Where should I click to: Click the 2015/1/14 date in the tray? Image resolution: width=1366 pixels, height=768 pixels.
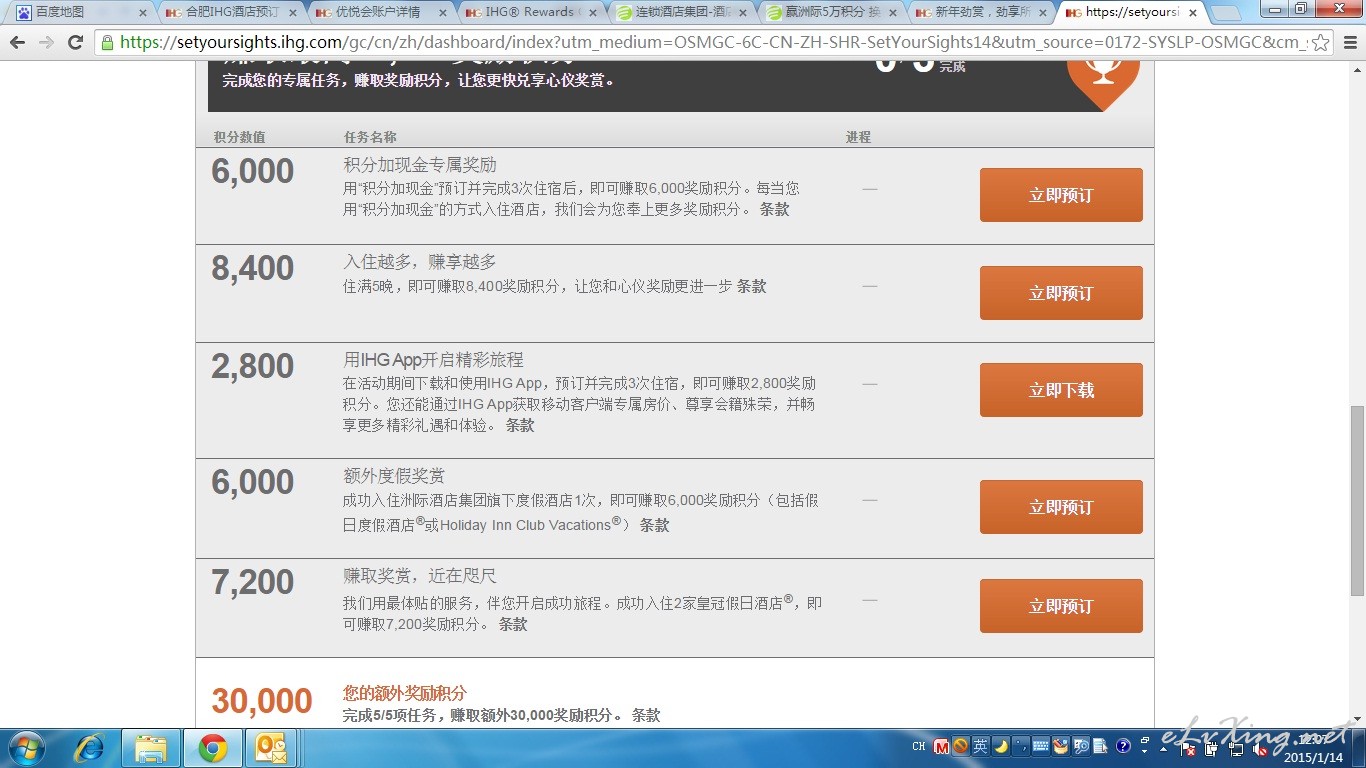click(1315, 757)
